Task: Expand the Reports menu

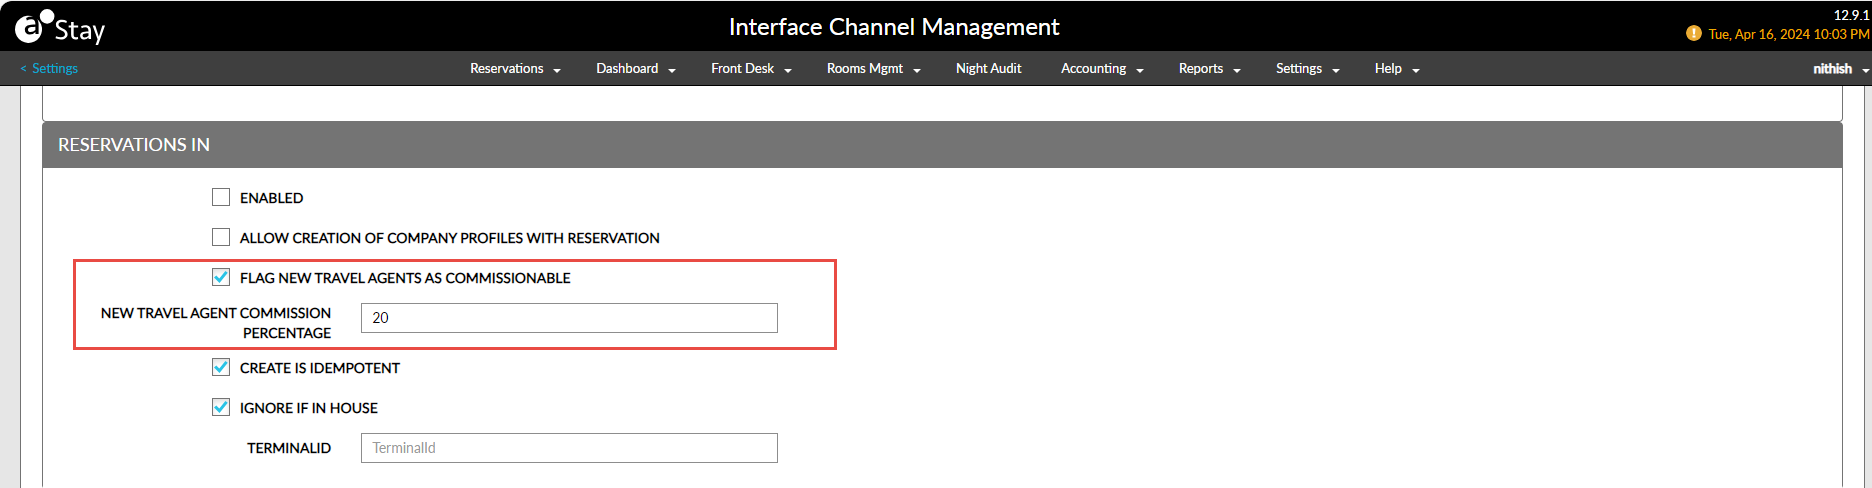Action: pos(1209,68)
